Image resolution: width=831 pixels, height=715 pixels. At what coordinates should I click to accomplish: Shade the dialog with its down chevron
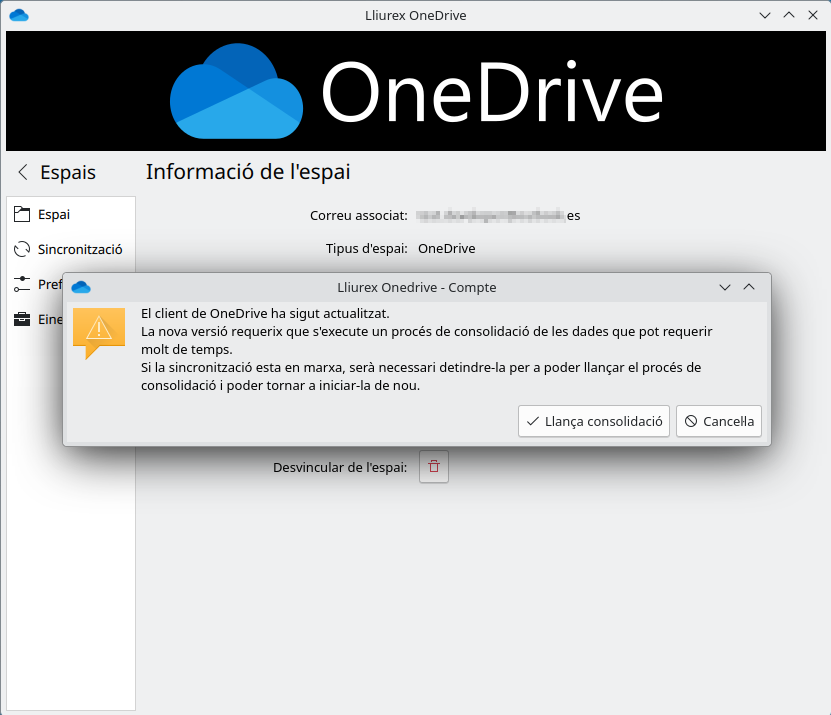724,287
